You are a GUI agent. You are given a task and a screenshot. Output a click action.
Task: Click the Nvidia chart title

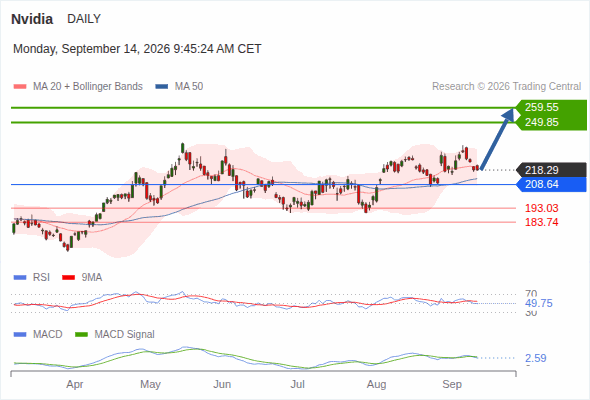(32, 19)
